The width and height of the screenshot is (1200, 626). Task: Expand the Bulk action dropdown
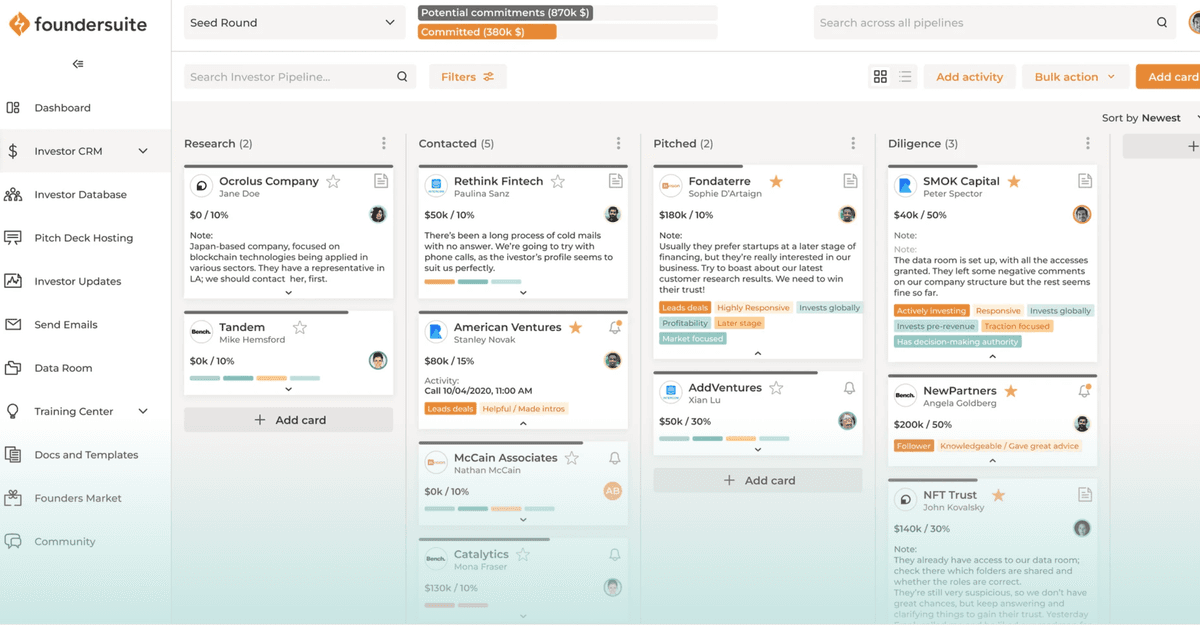tap(1075, 76)
